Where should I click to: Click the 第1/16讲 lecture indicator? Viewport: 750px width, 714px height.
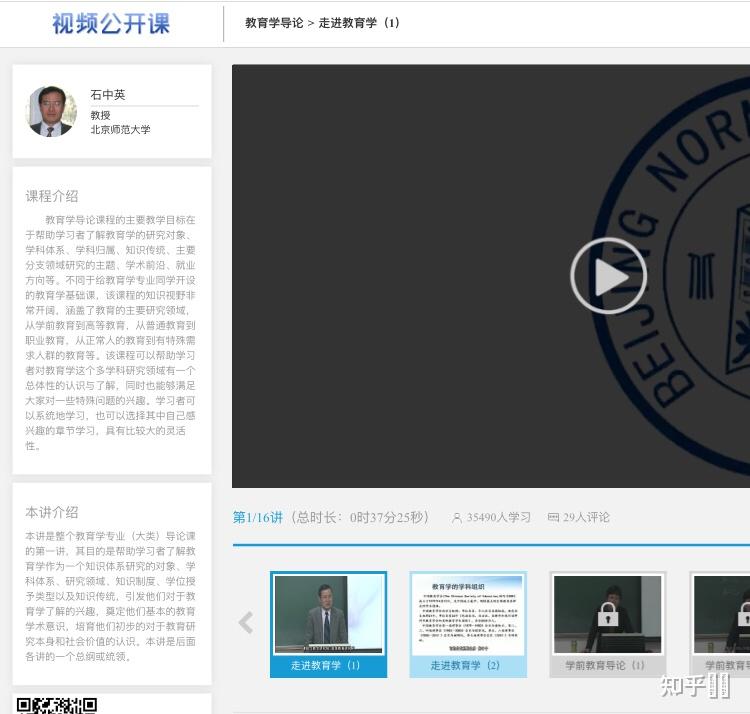click(x=258, y=517)
